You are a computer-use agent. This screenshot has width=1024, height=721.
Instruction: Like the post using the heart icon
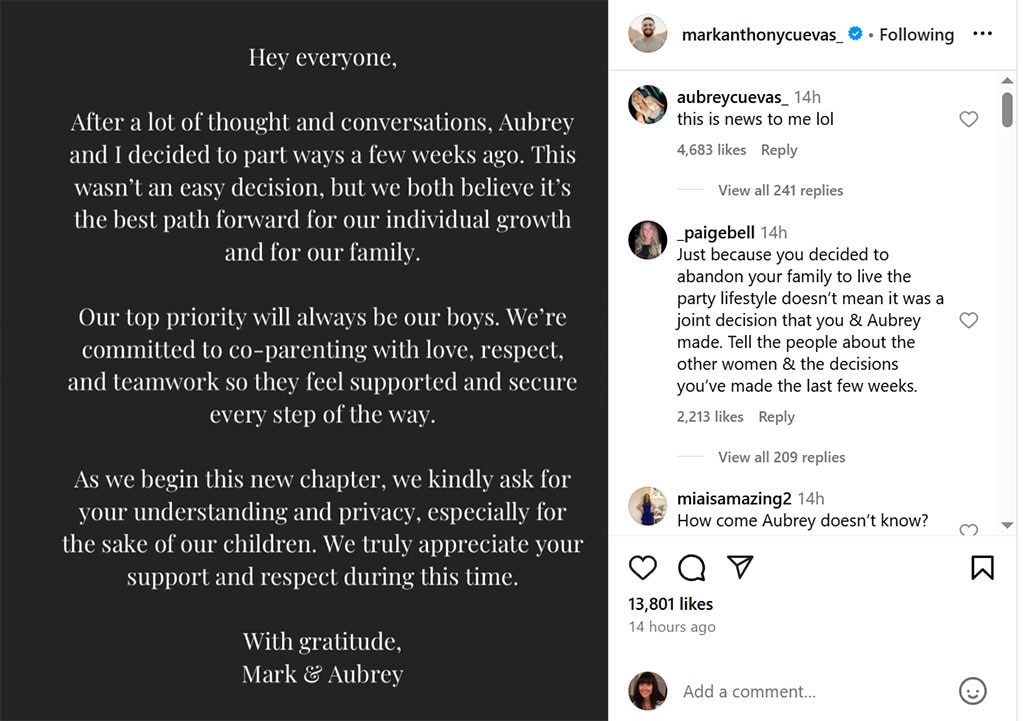click(x=643, y=567)
